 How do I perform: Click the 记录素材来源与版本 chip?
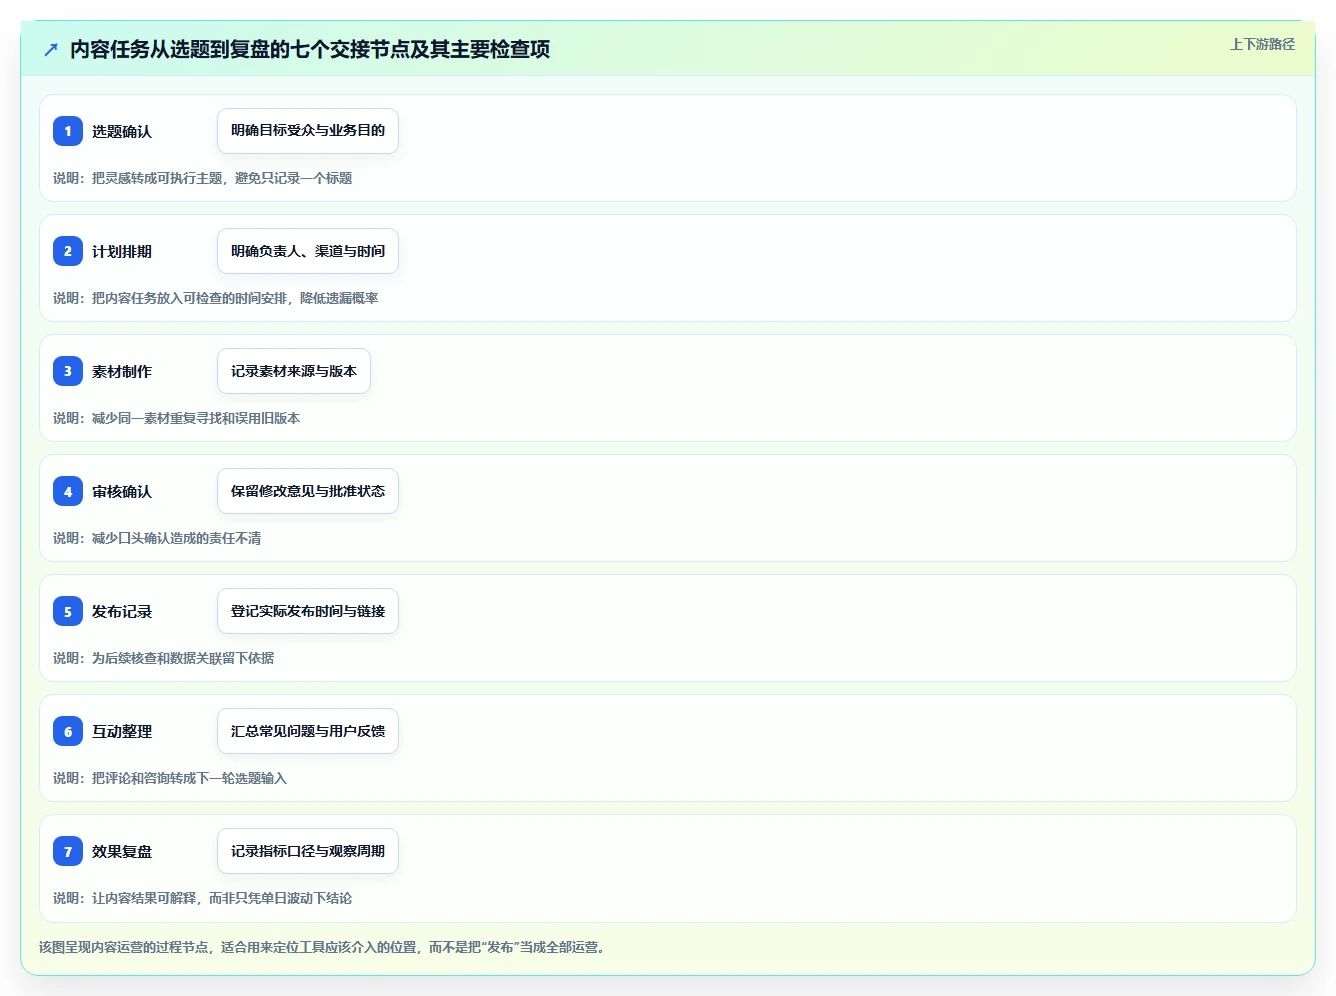point(294,371)
